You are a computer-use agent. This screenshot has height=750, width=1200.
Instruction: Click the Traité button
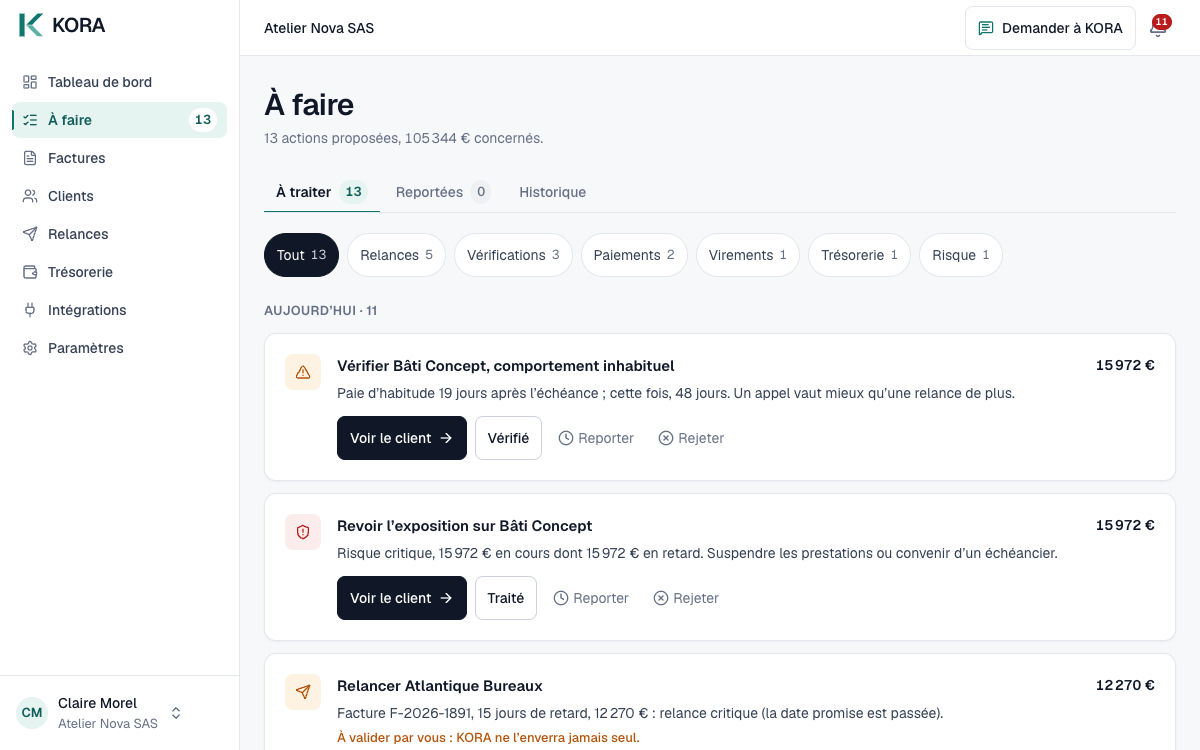tap(506, 598)
